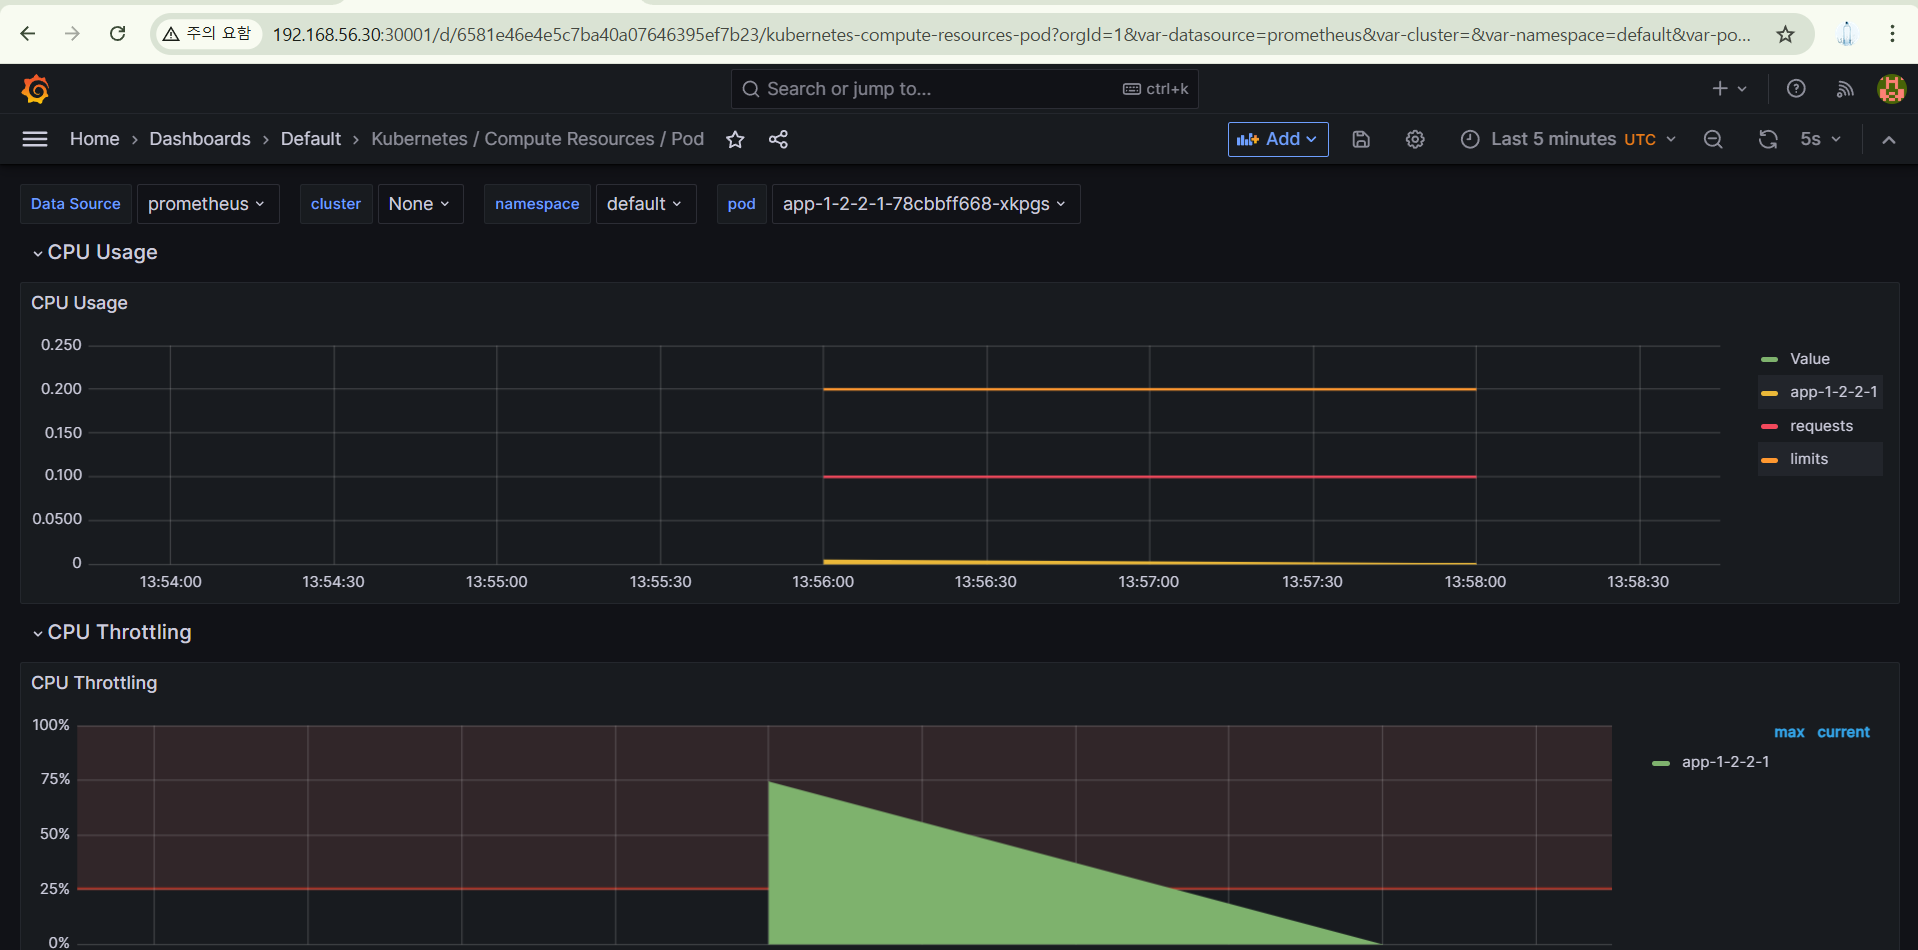This screenshot has width=1918, height=950.
Task: Zoom out time range magnifier icon
Action: [x=1713, y=139]
